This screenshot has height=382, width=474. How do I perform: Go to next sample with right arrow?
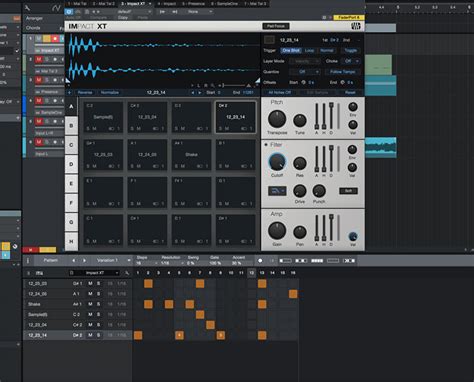point(200,92)
